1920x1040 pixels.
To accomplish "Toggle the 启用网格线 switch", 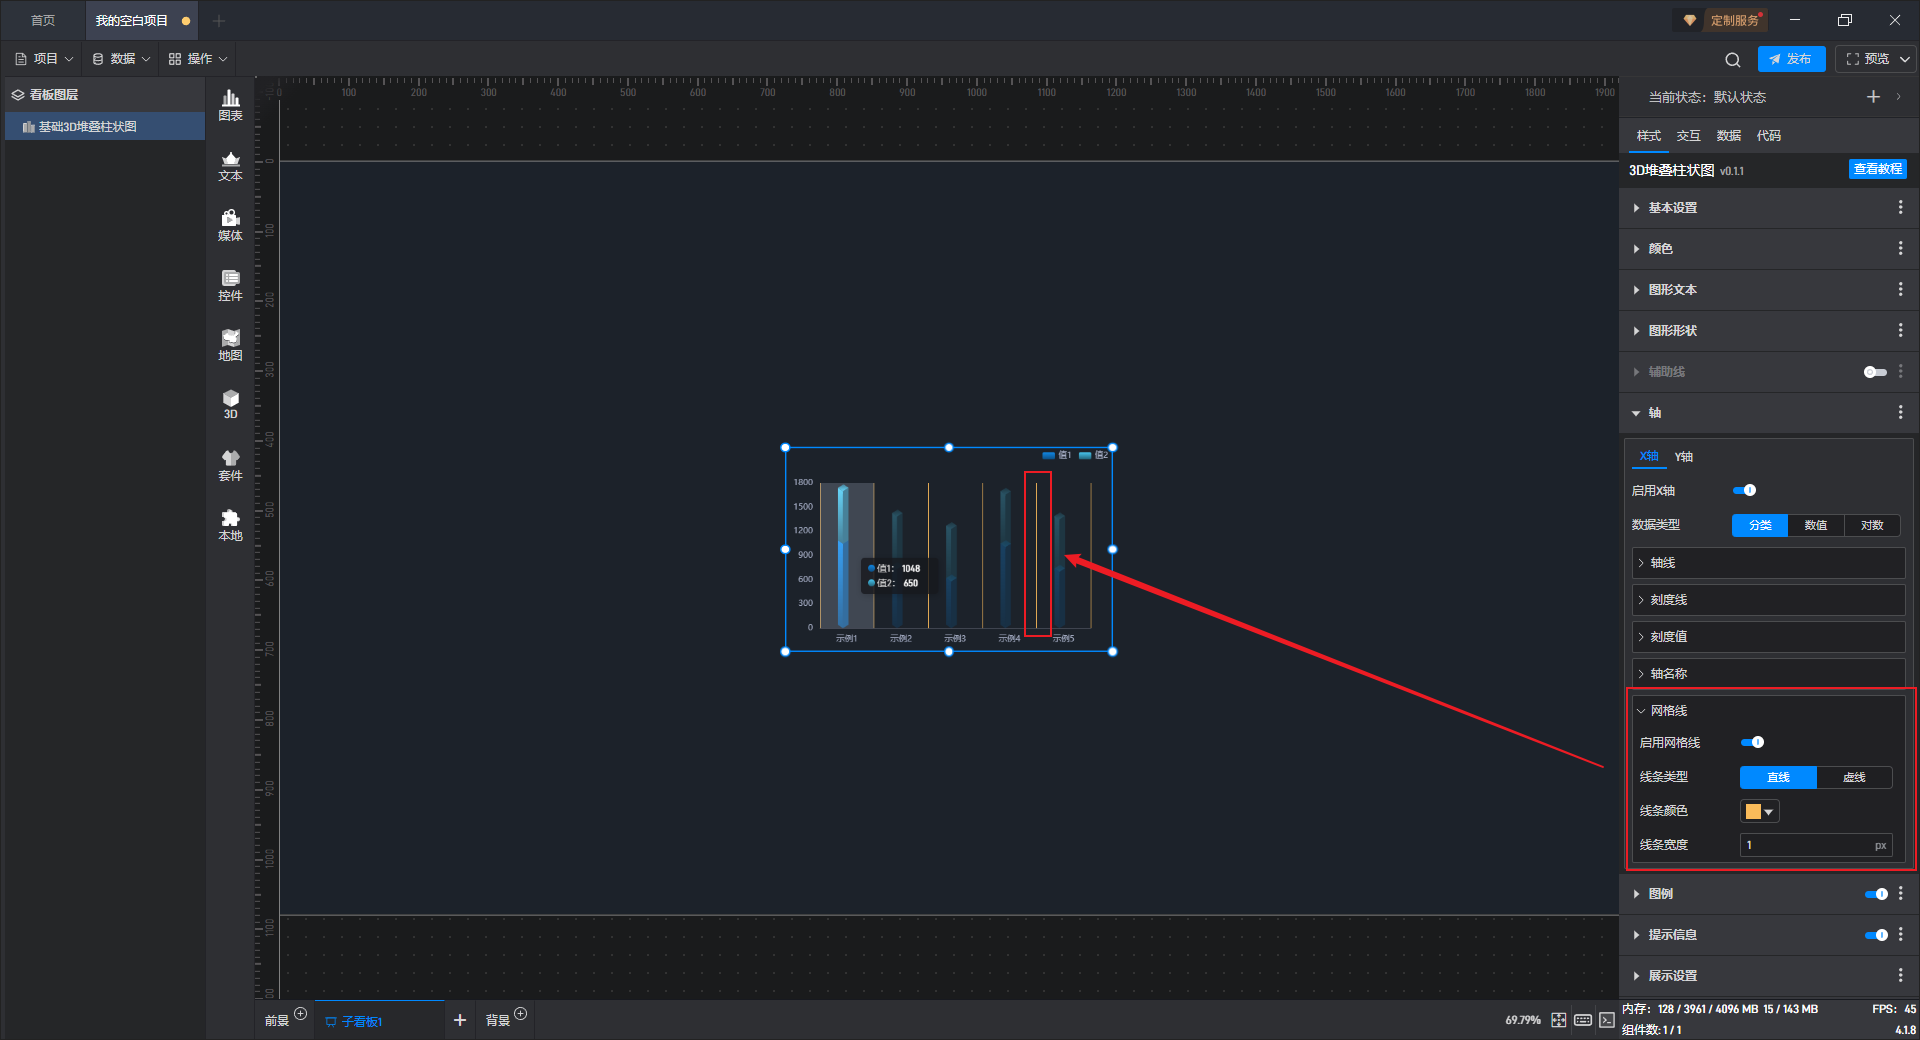I will pyautogui.click(x=1752, y=742).
